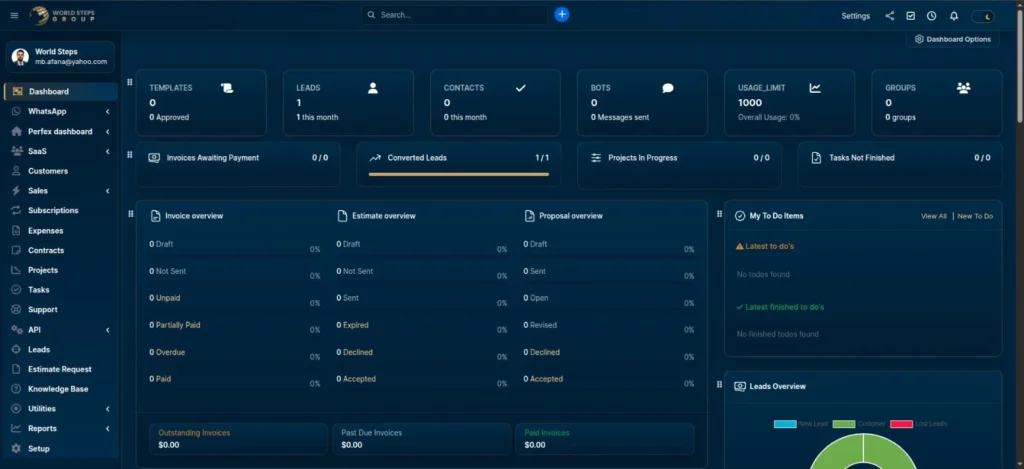Toggle dark mode switch
1024x469 pixels.
pyautogui.click(x=984, y=16)
